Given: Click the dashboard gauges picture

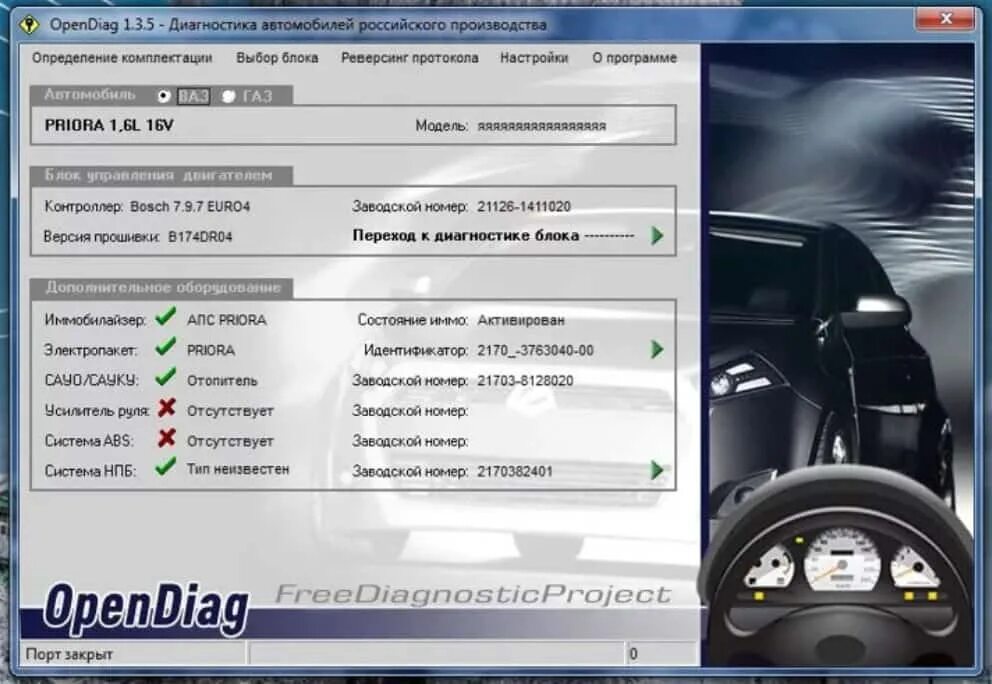Looking at the screenshot, I should (x=840, y=567).
